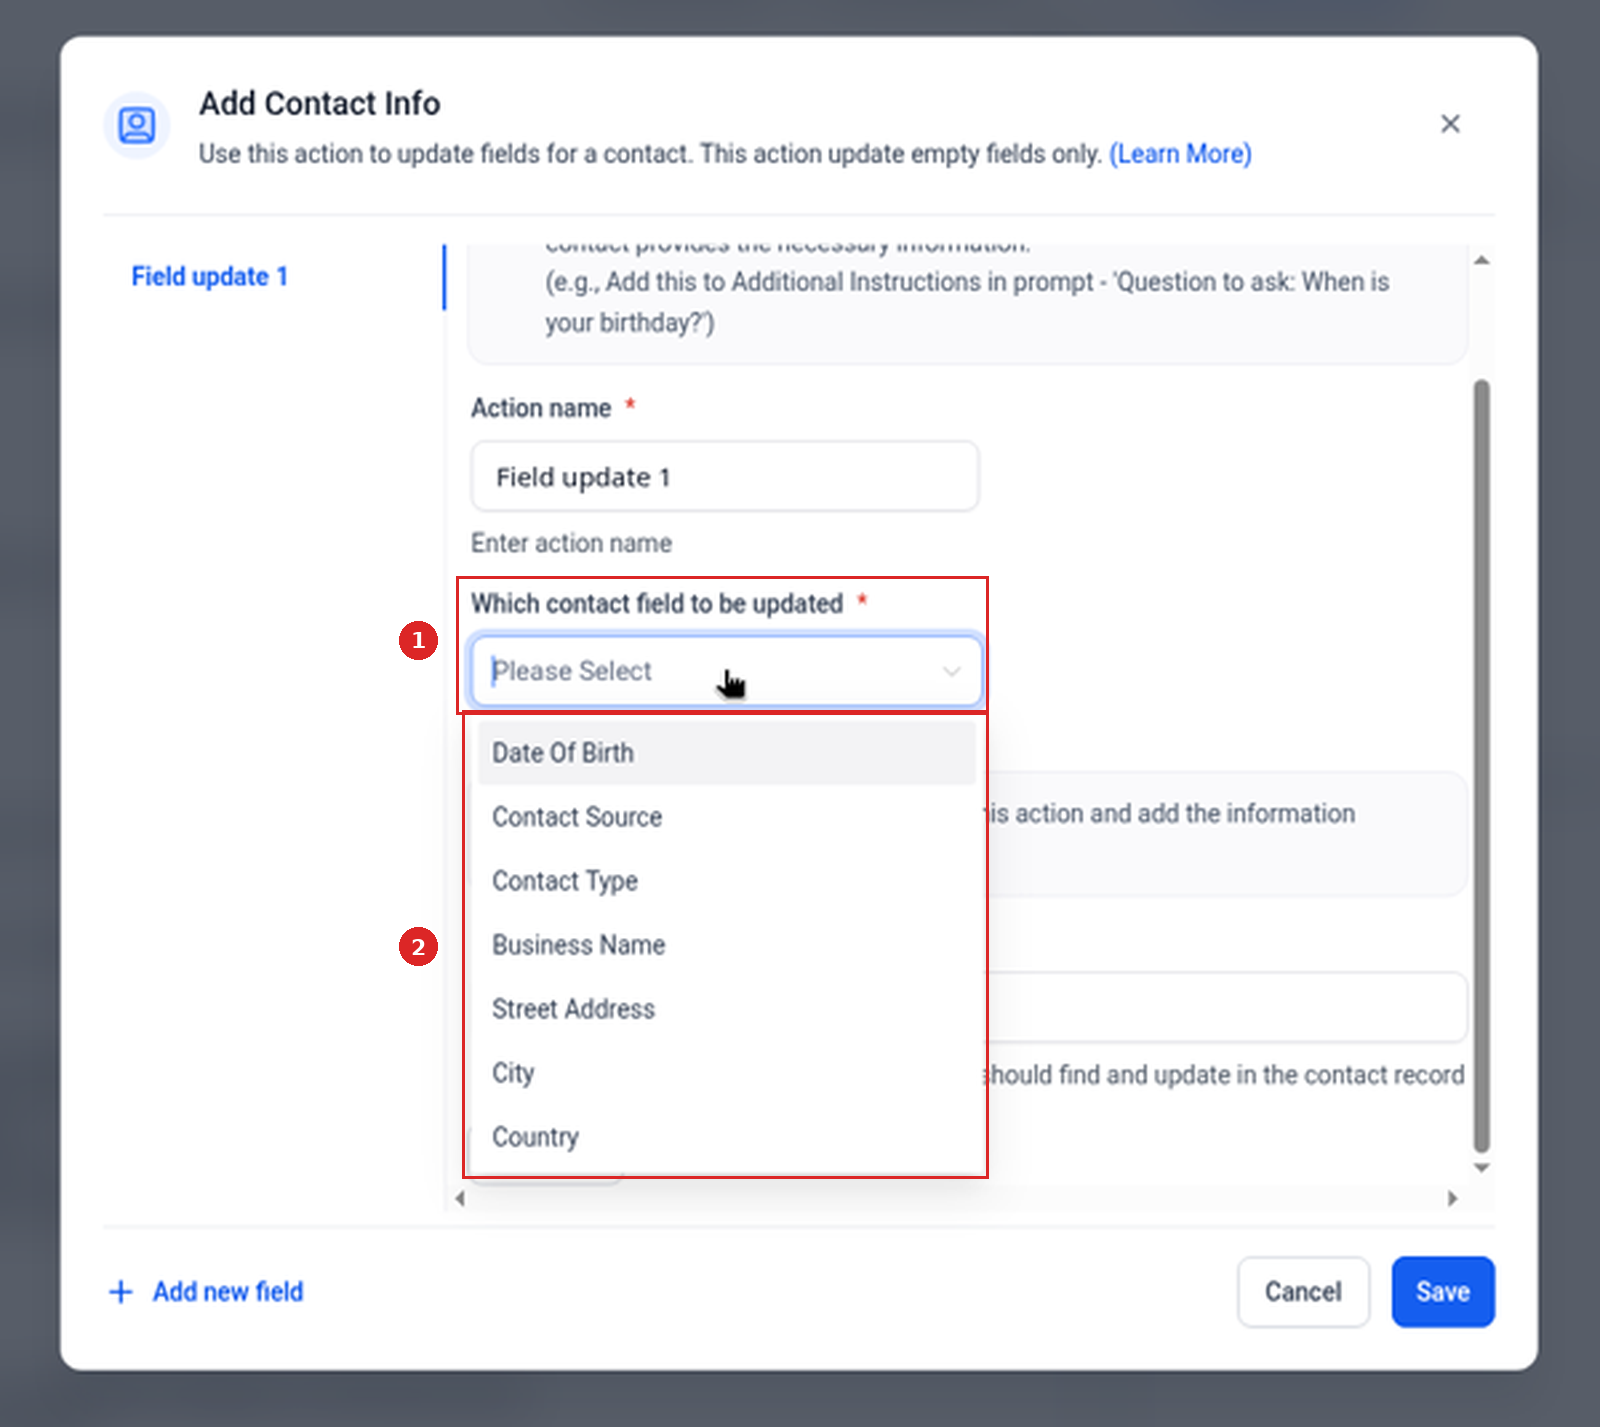1600x1427 pixels.
Task: Click the plus icon beside Add new field
Action: pos(120,1292)
